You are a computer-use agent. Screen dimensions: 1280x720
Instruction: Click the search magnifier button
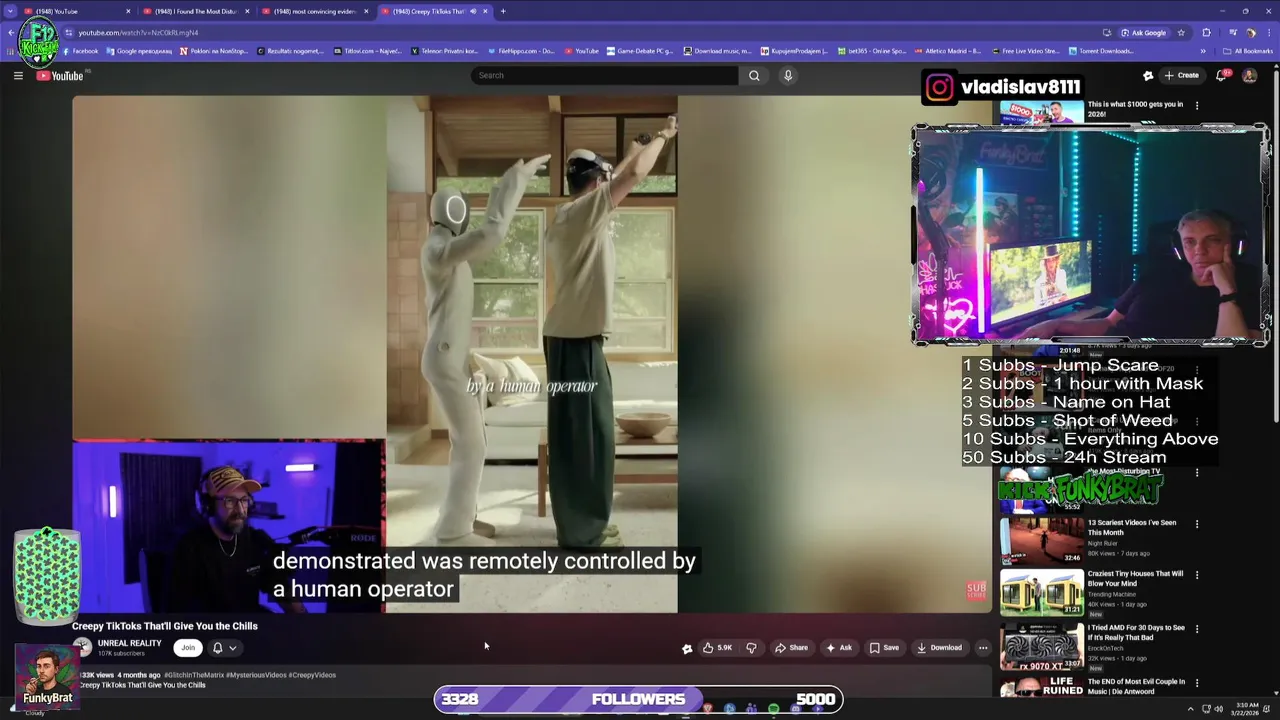point(754,75)
